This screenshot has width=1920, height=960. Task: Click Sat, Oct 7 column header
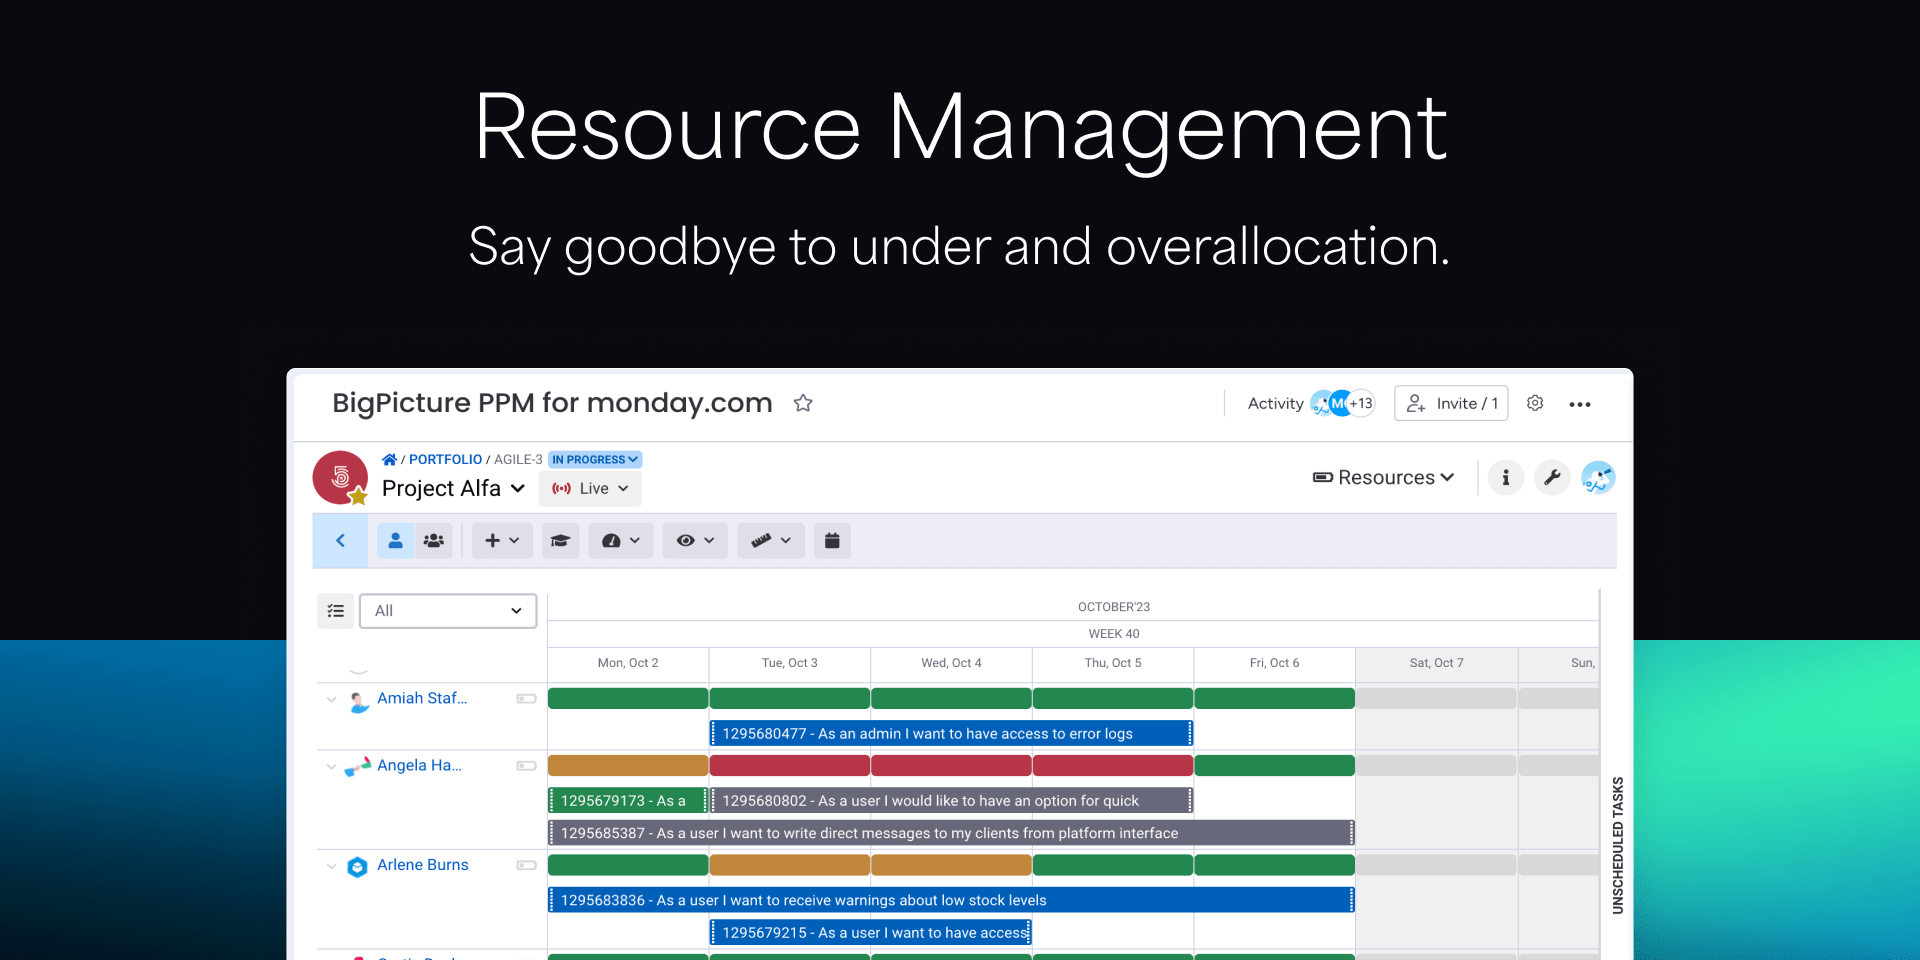(x=1437, y=663)
